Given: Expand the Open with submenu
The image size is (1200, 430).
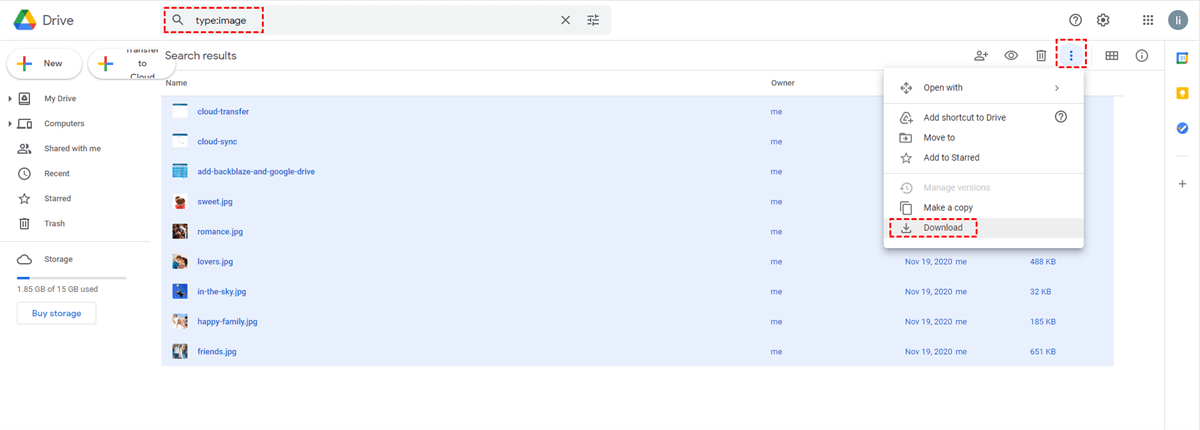Looking at the screenshot, I should point(1057,88).
